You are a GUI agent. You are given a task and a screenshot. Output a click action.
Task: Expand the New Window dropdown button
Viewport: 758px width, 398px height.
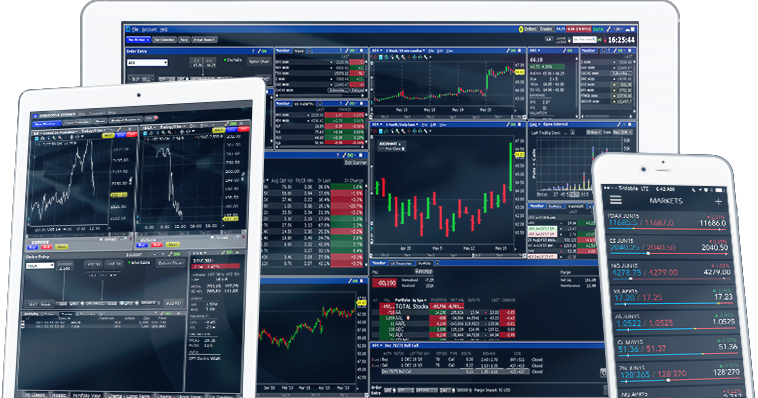click(138, 40)
